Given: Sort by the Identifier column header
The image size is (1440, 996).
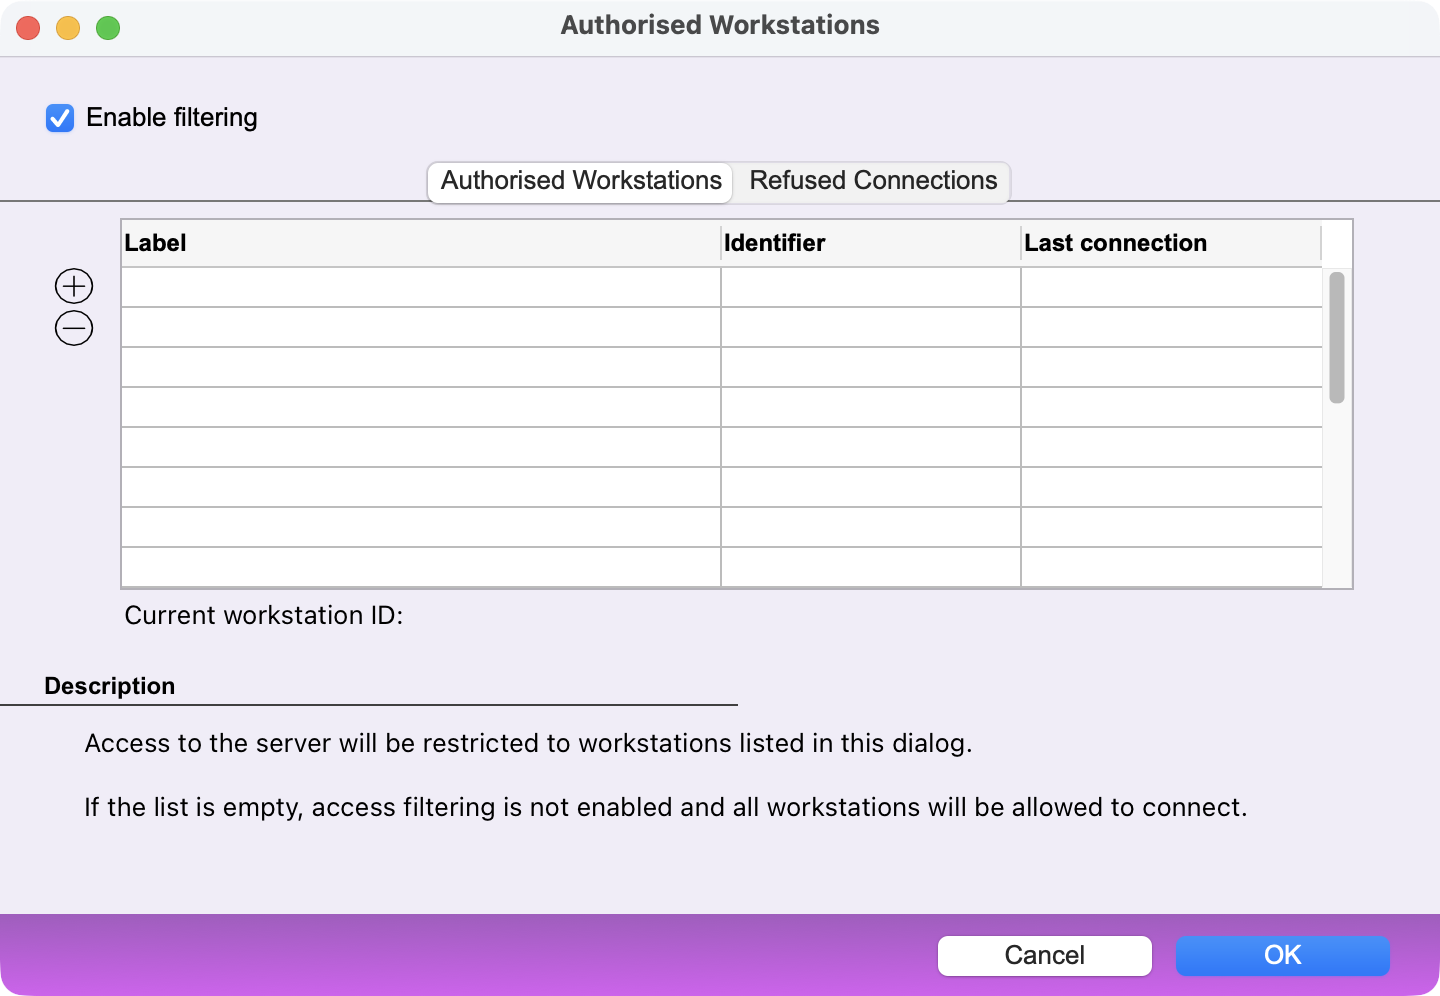Looking at the screenshot, I should pyautogui.click(x=870, y=243).
